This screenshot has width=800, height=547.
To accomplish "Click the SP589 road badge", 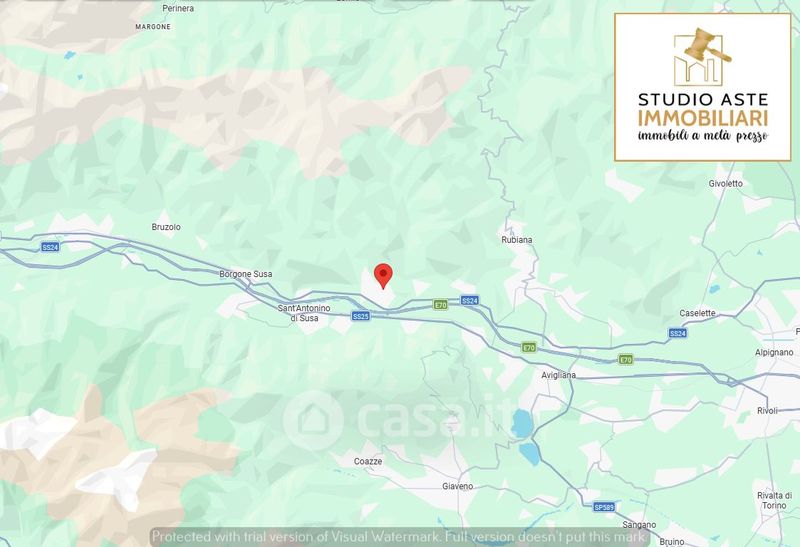I will (604, 507).
